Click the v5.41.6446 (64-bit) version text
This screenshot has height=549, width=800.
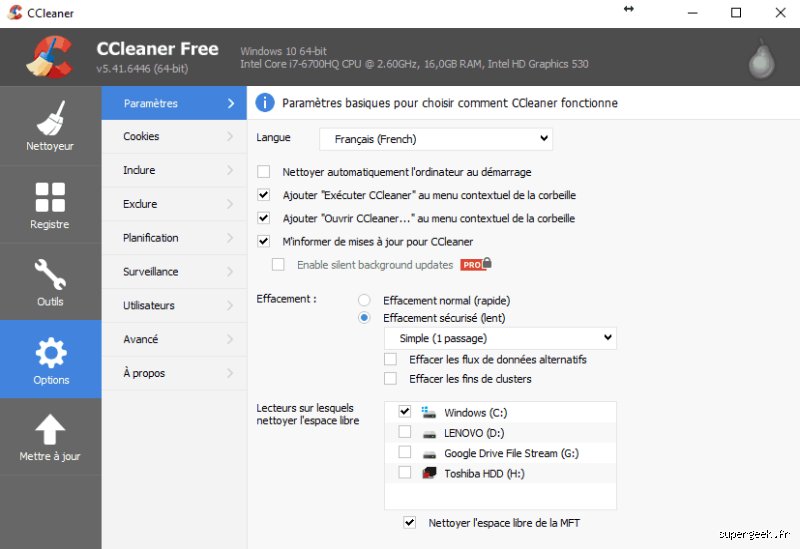pos(142,68)
